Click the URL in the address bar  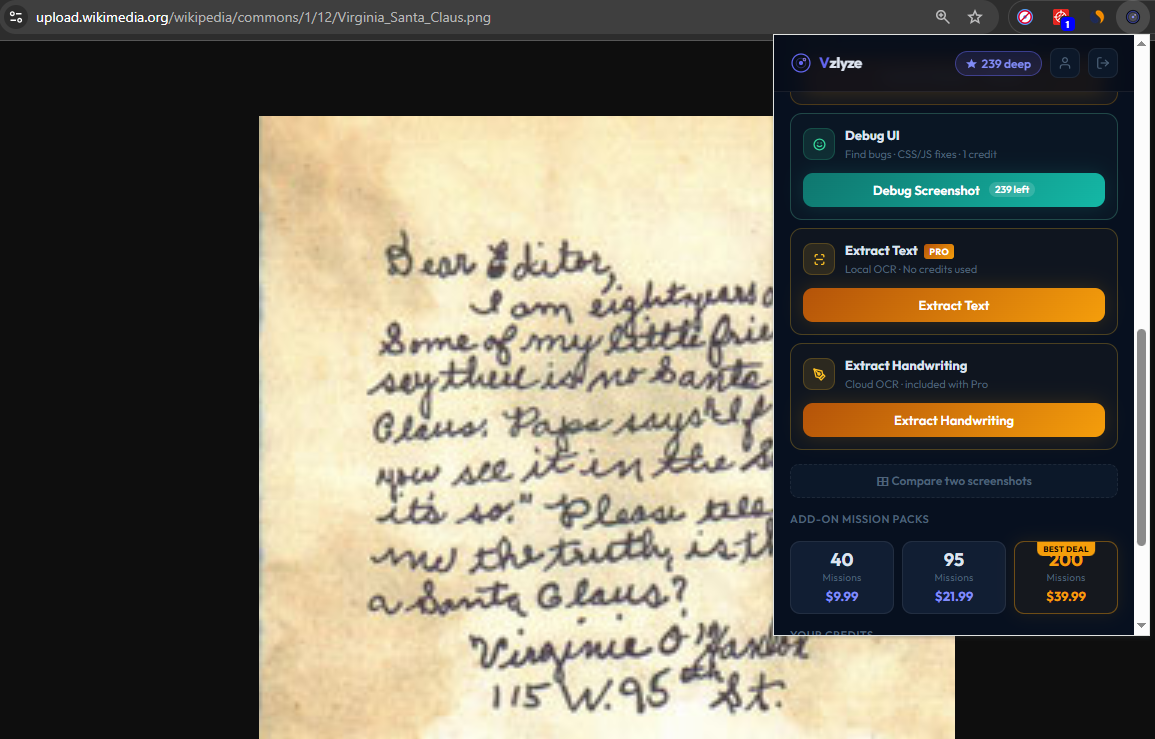(264, 17)
